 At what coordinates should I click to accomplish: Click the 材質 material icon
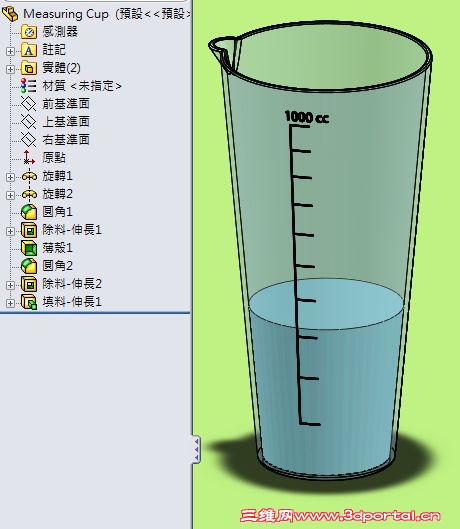(29, 86)
